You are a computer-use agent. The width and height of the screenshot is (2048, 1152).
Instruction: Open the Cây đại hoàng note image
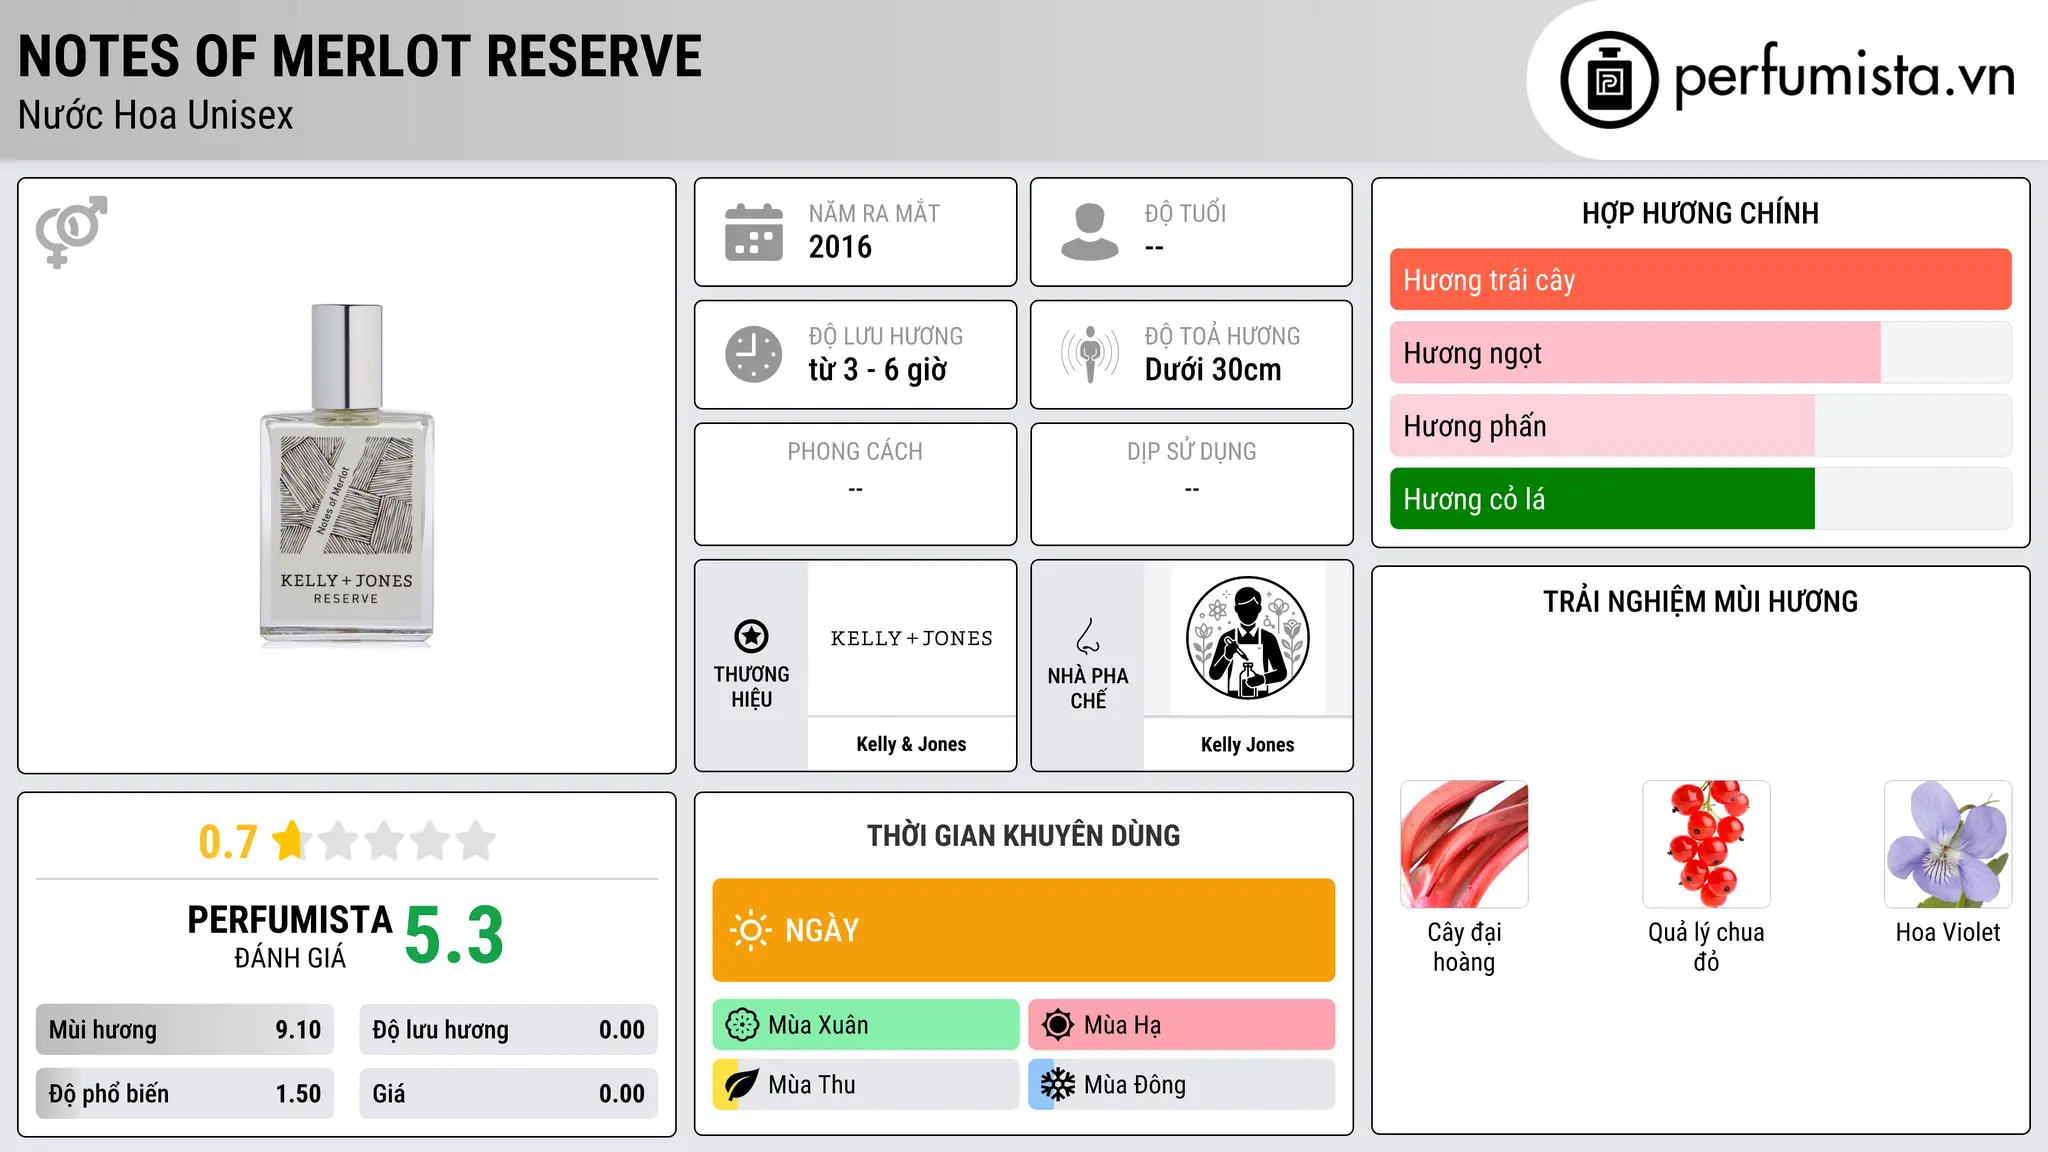(x=1464, y=844)
